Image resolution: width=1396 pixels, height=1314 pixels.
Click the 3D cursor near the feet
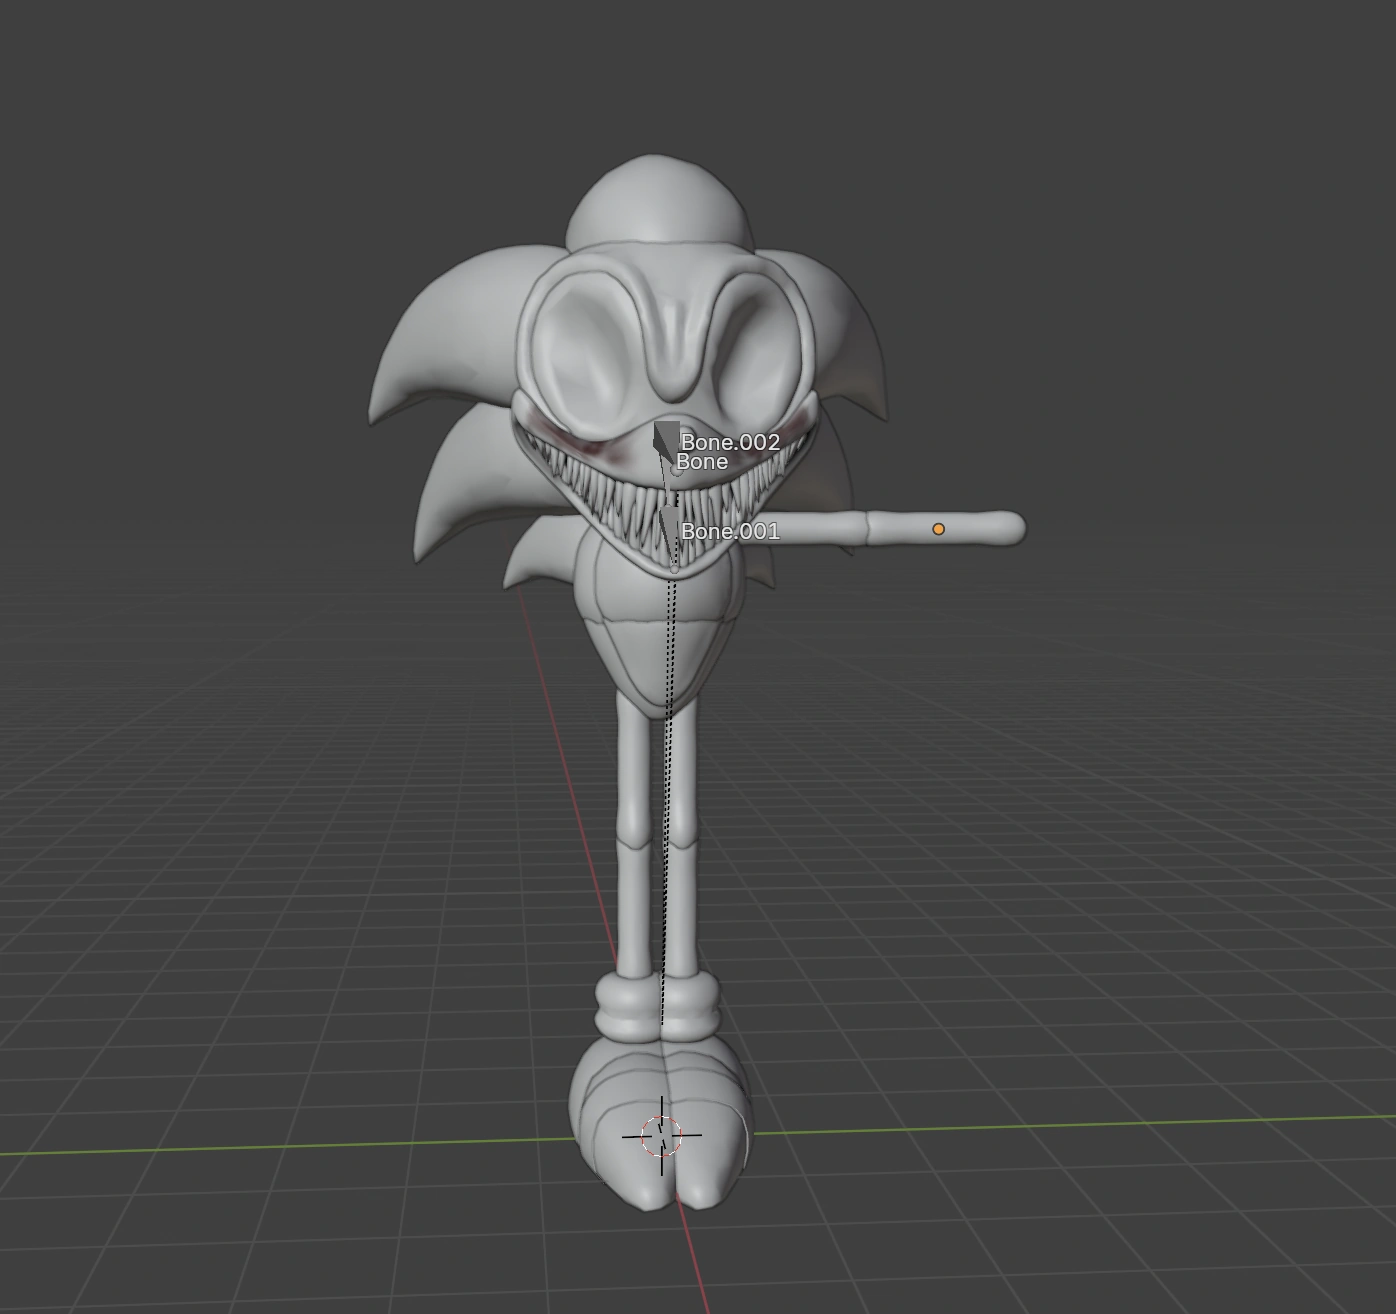(662, 1137)
